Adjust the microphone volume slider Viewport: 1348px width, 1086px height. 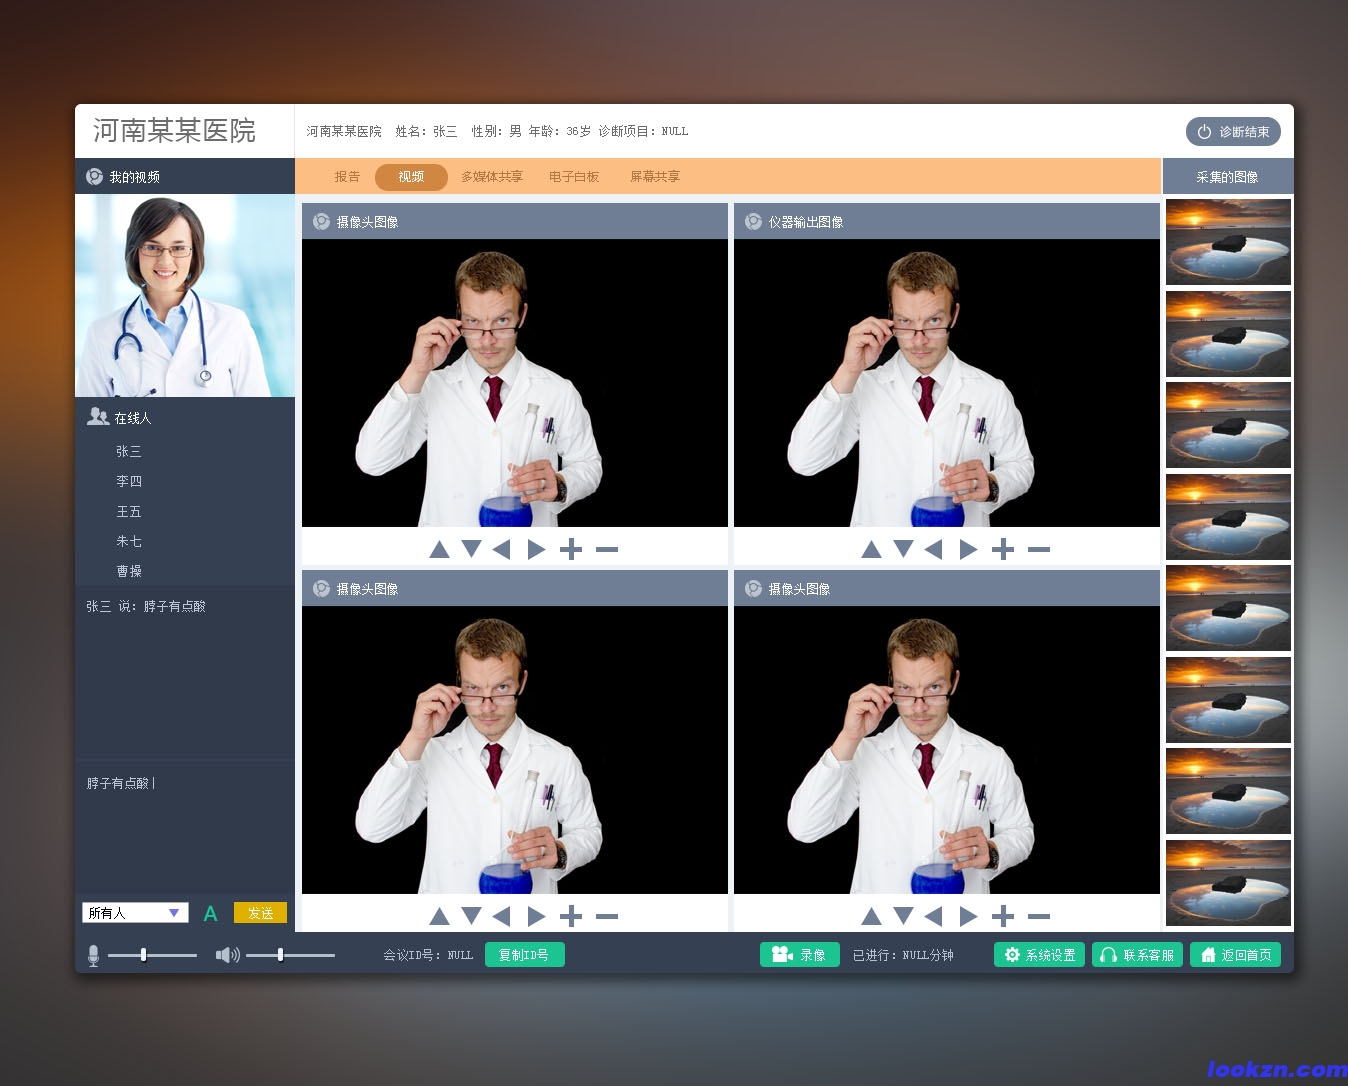pyautogui.click(x=144, y=955)
